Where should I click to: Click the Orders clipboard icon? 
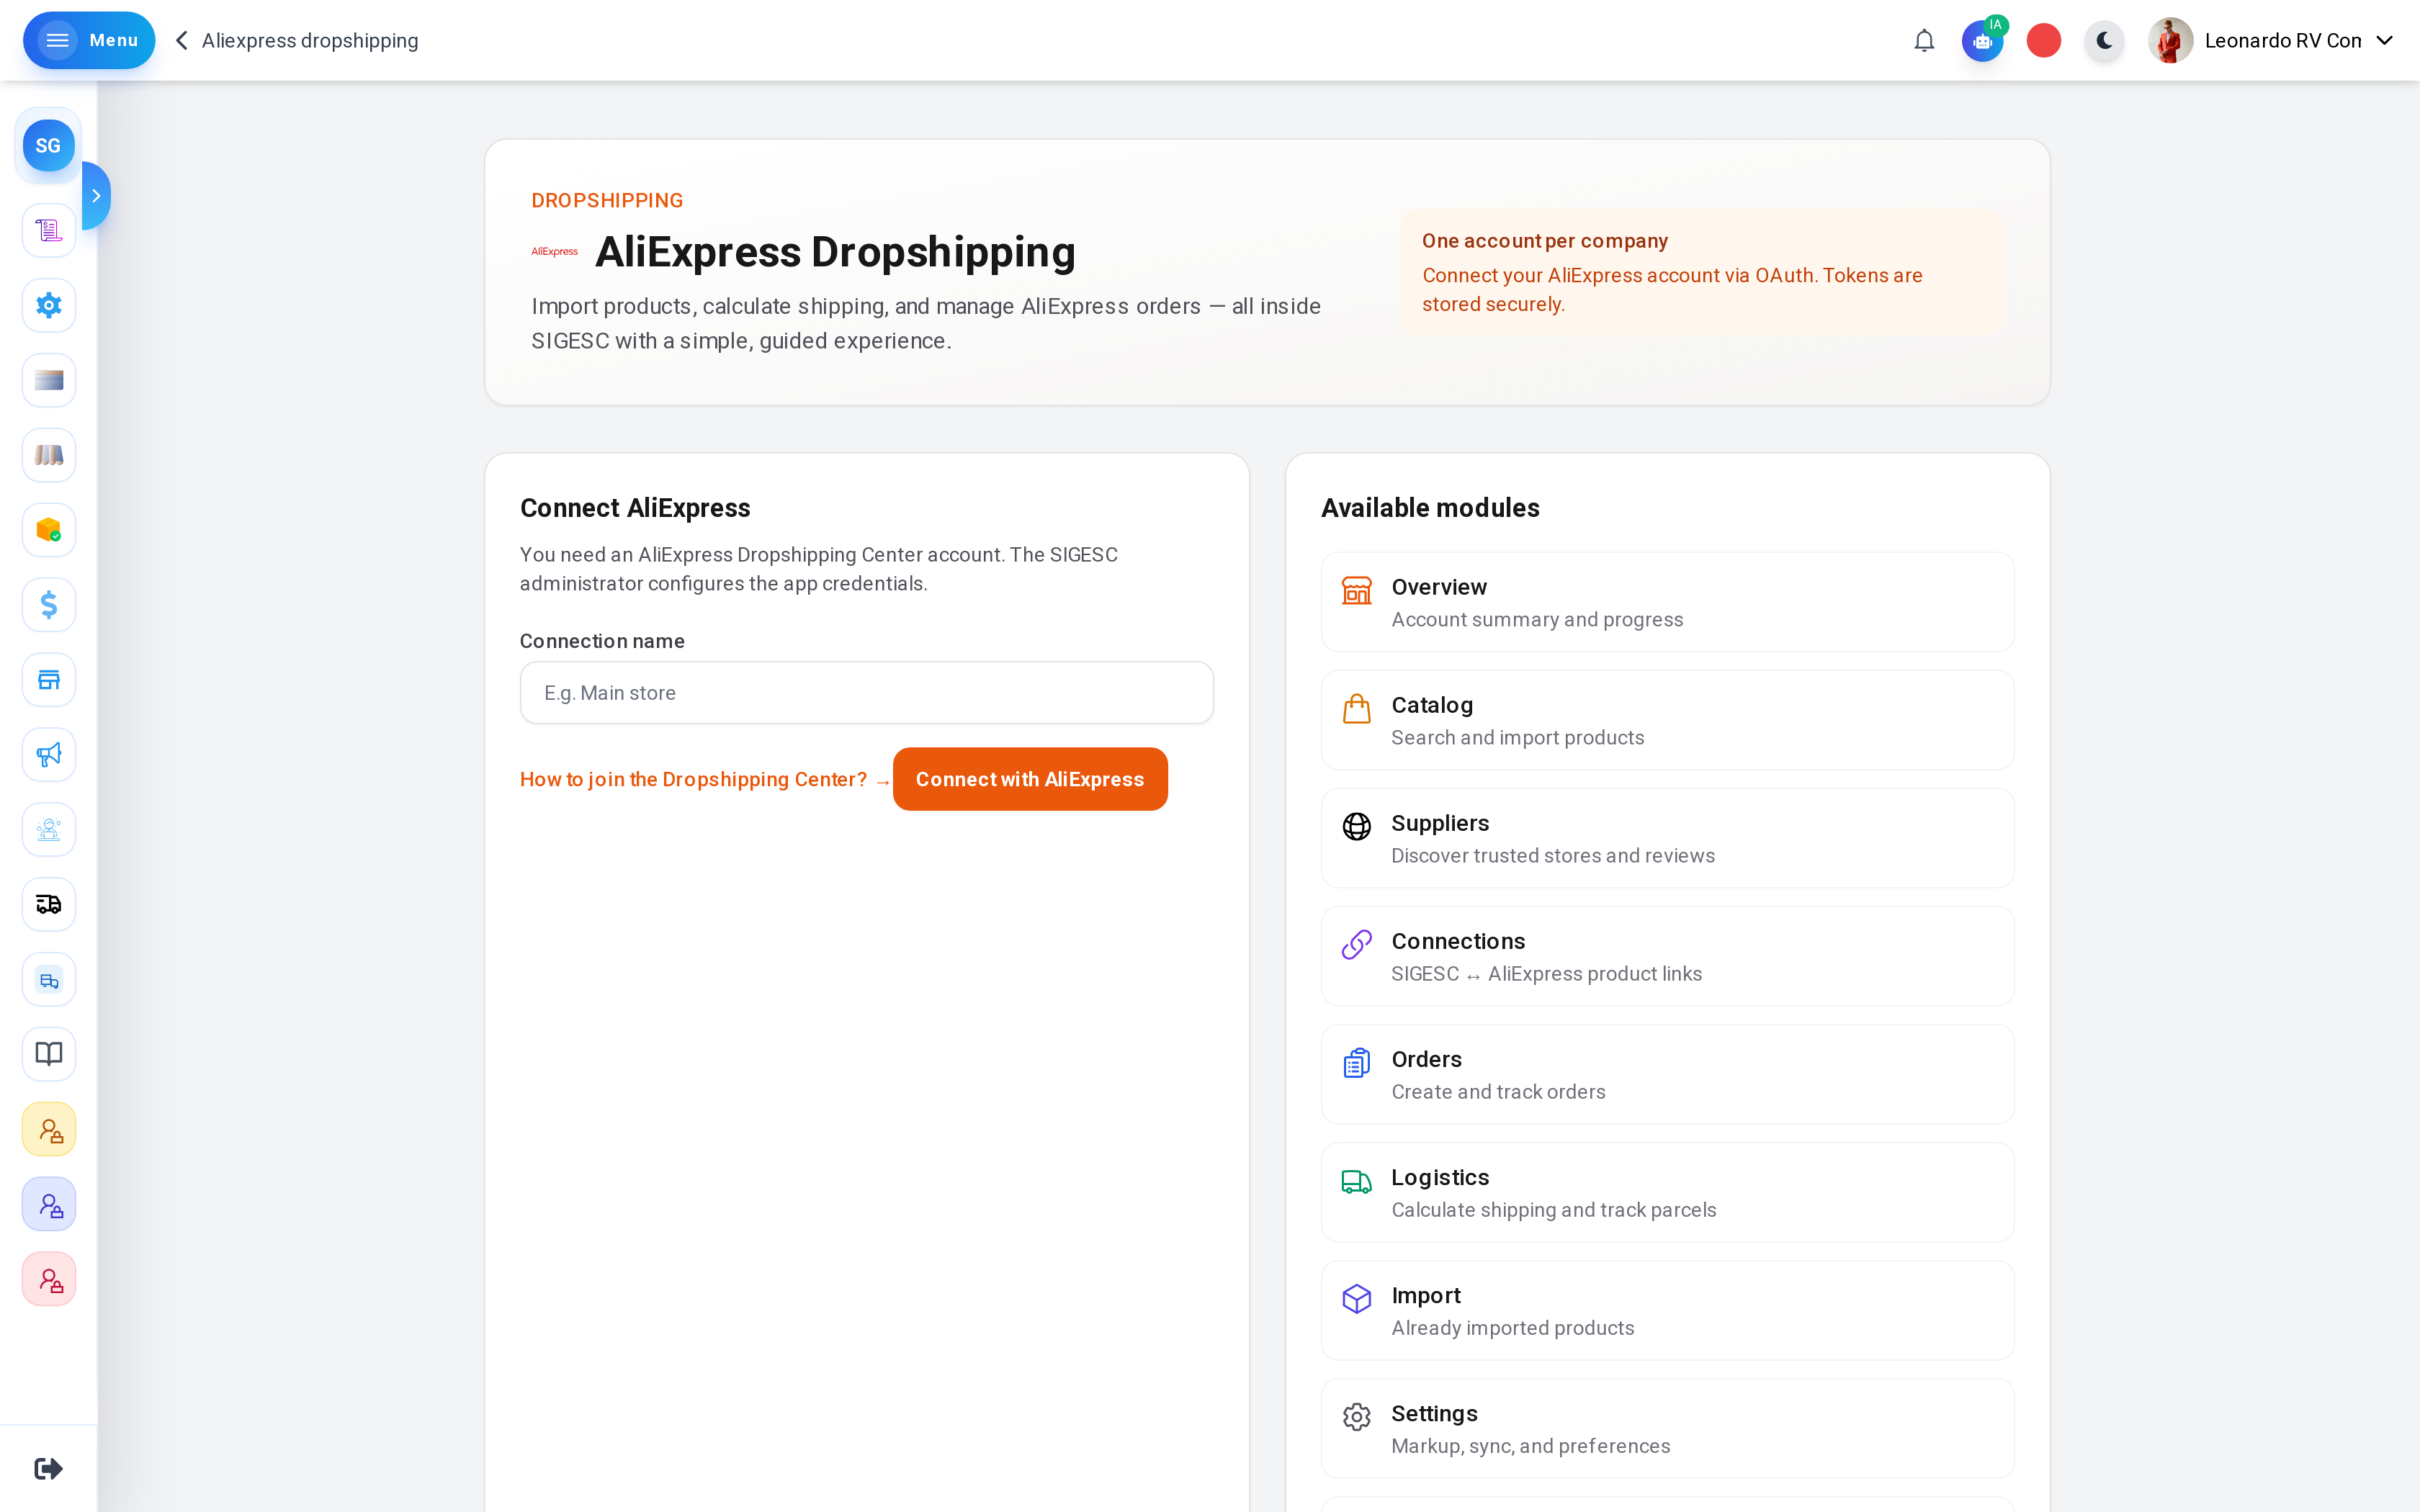coord(1356,1062)
